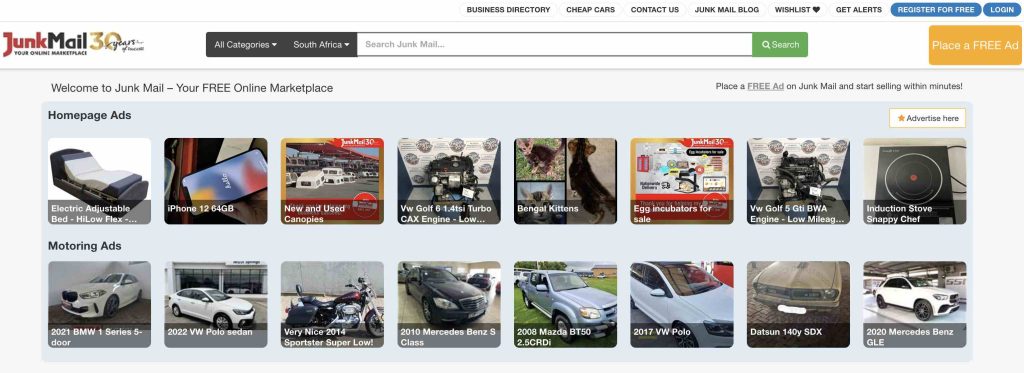
Task: Click the Homepage Ads heading
Action: (89, 116)
